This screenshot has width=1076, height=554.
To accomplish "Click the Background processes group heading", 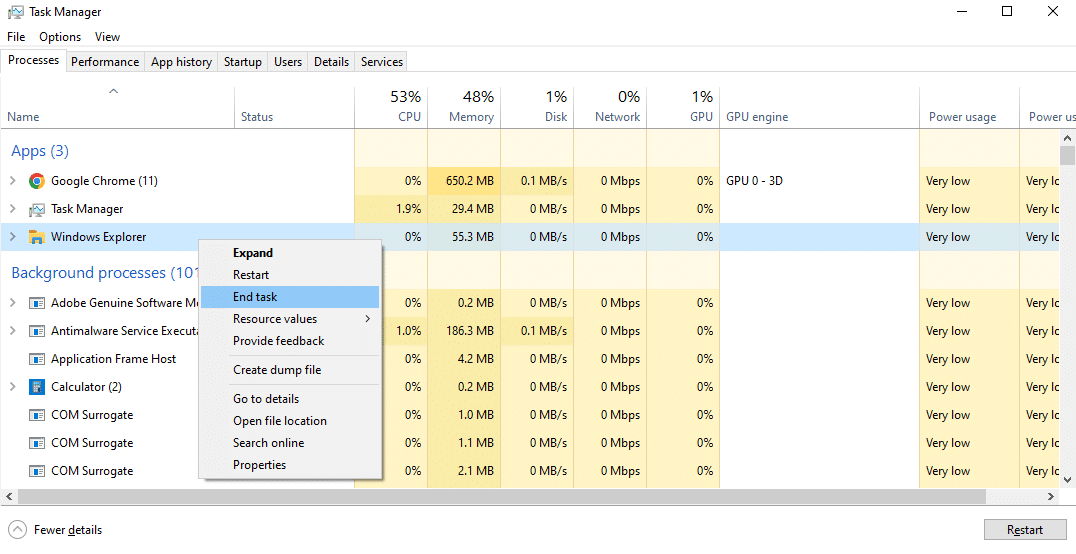I will (105, 273).
